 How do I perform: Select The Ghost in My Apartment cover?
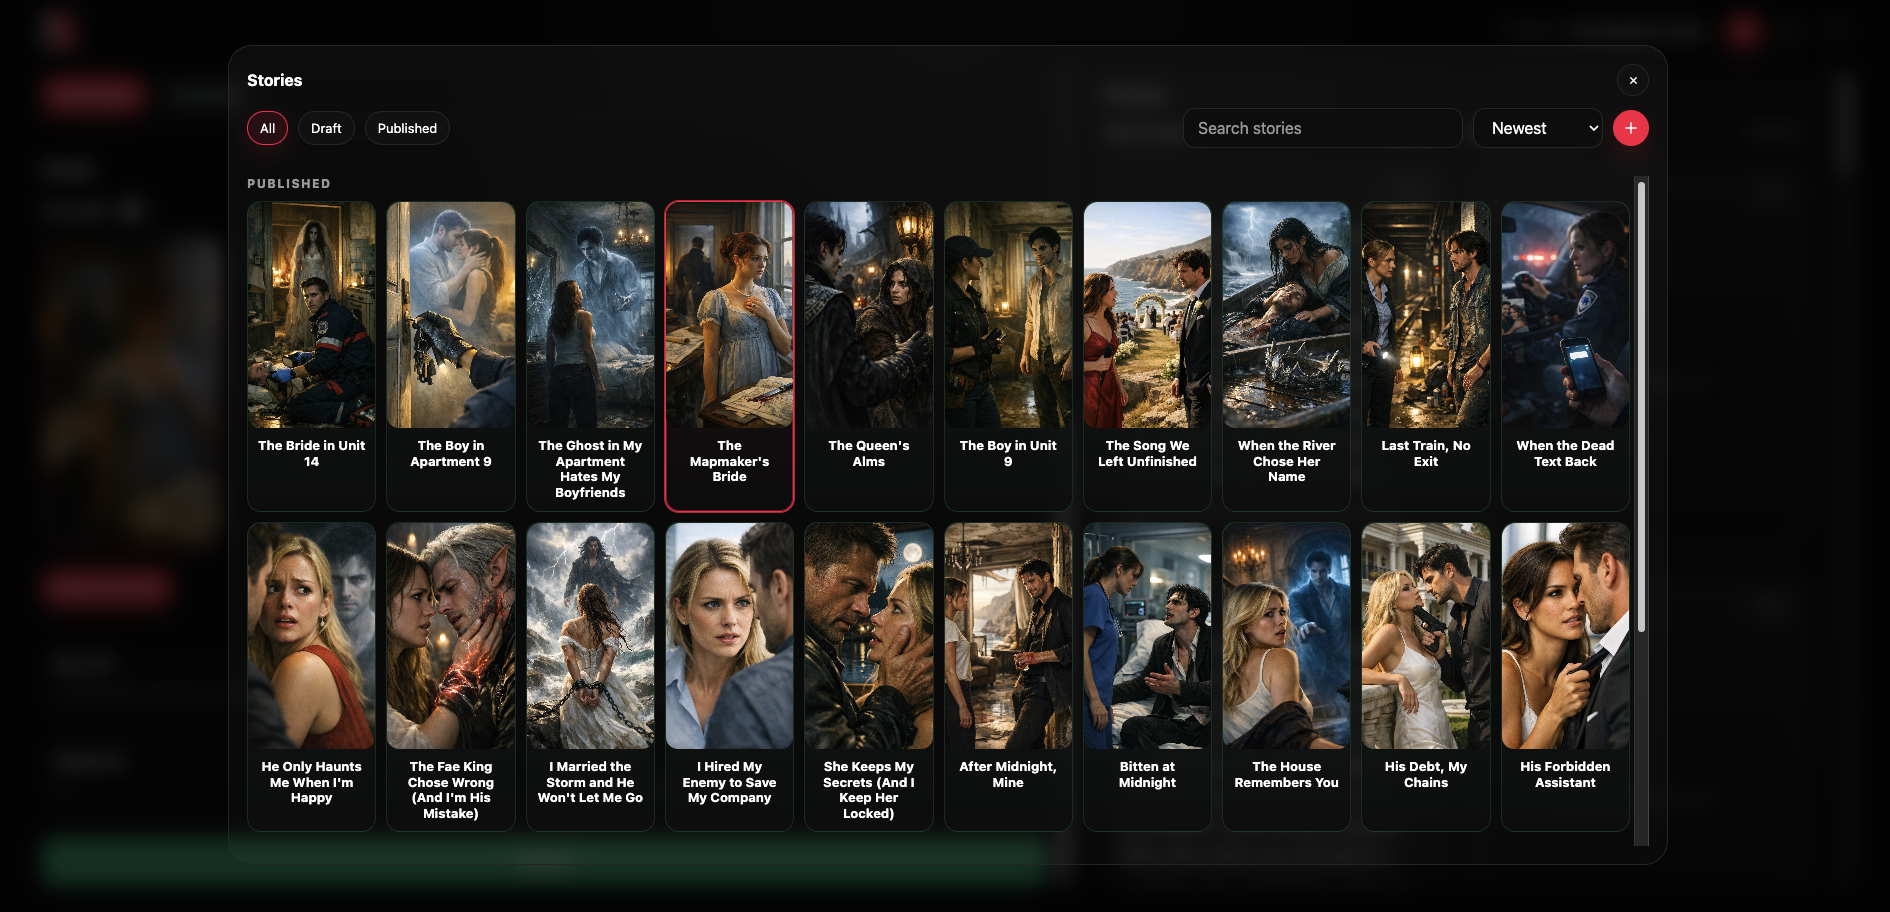pyautogui.click(x=590, y=315)
